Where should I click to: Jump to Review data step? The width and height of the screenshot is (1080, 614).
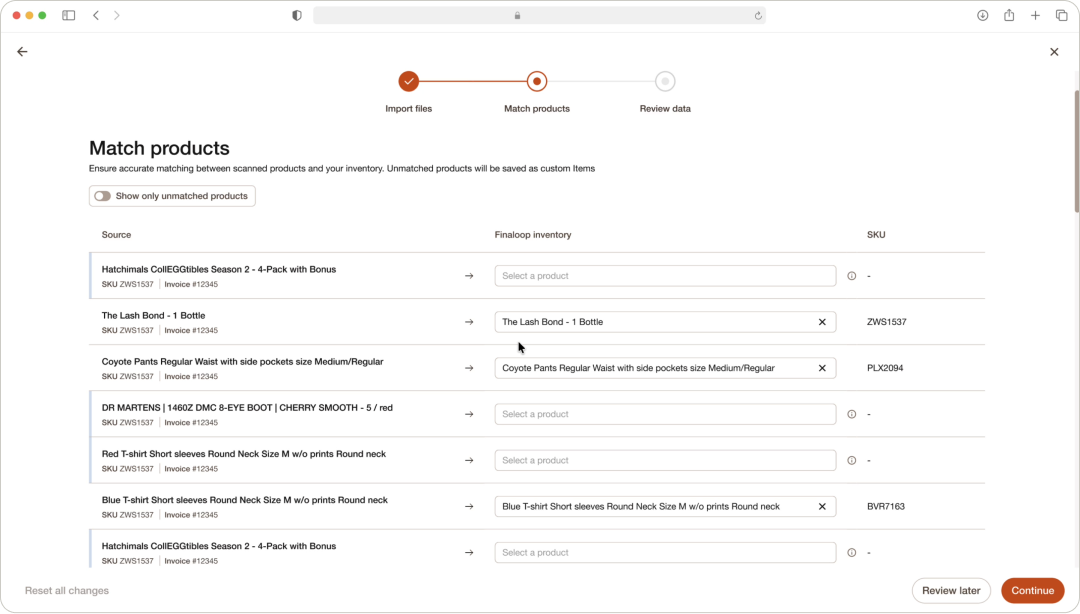(665, 81)
